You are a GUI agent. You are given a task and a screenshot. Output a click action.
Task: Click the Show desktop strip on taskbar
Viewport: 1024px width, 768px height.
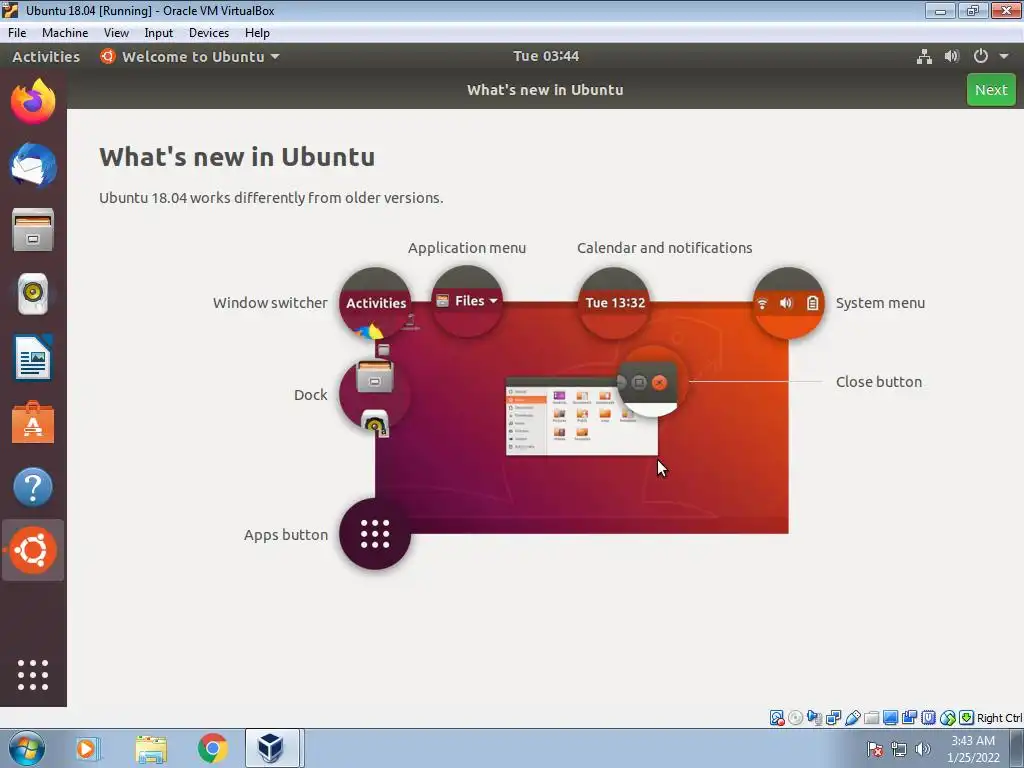1016,748
